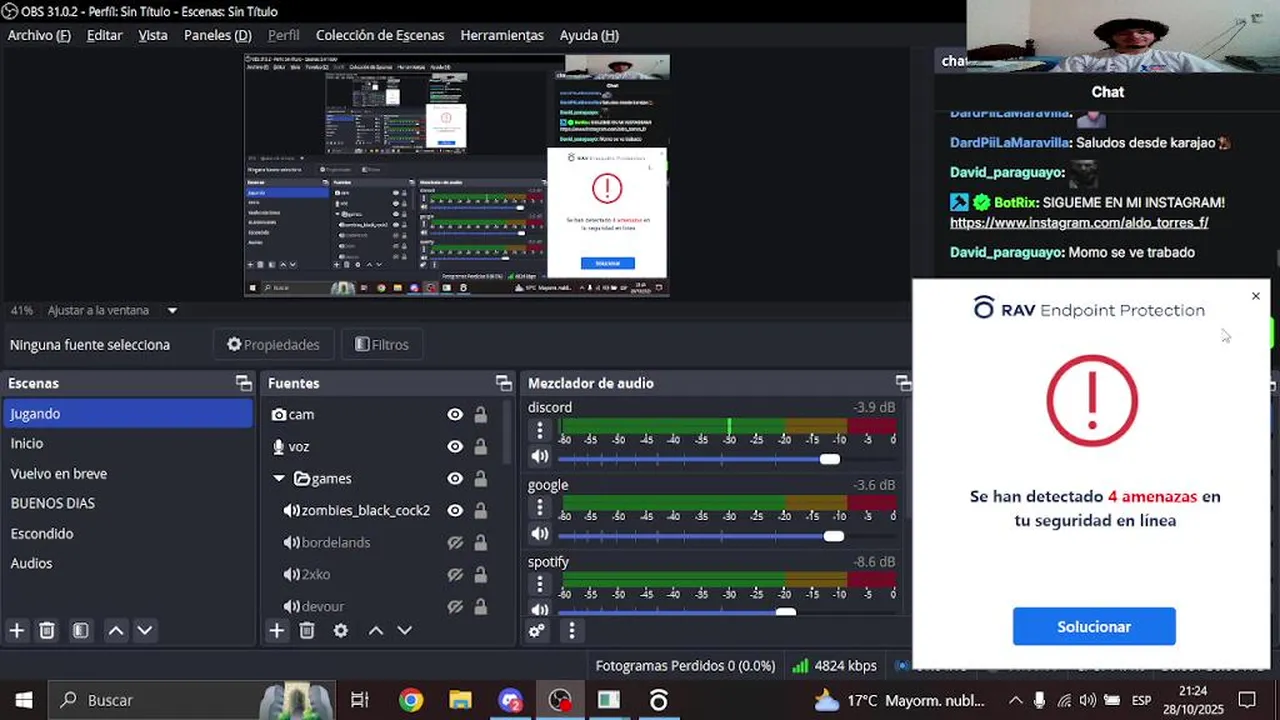Click the Buscar search box on taskbar
The image size is (1280, 720).
click(190, 700)
